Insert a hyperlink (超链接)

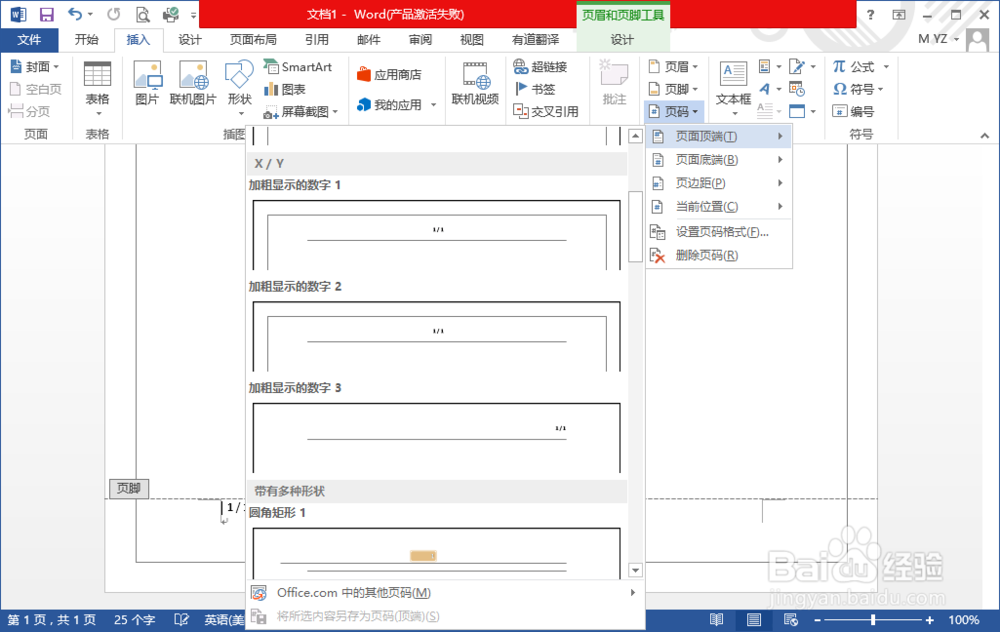click(540, 66)
